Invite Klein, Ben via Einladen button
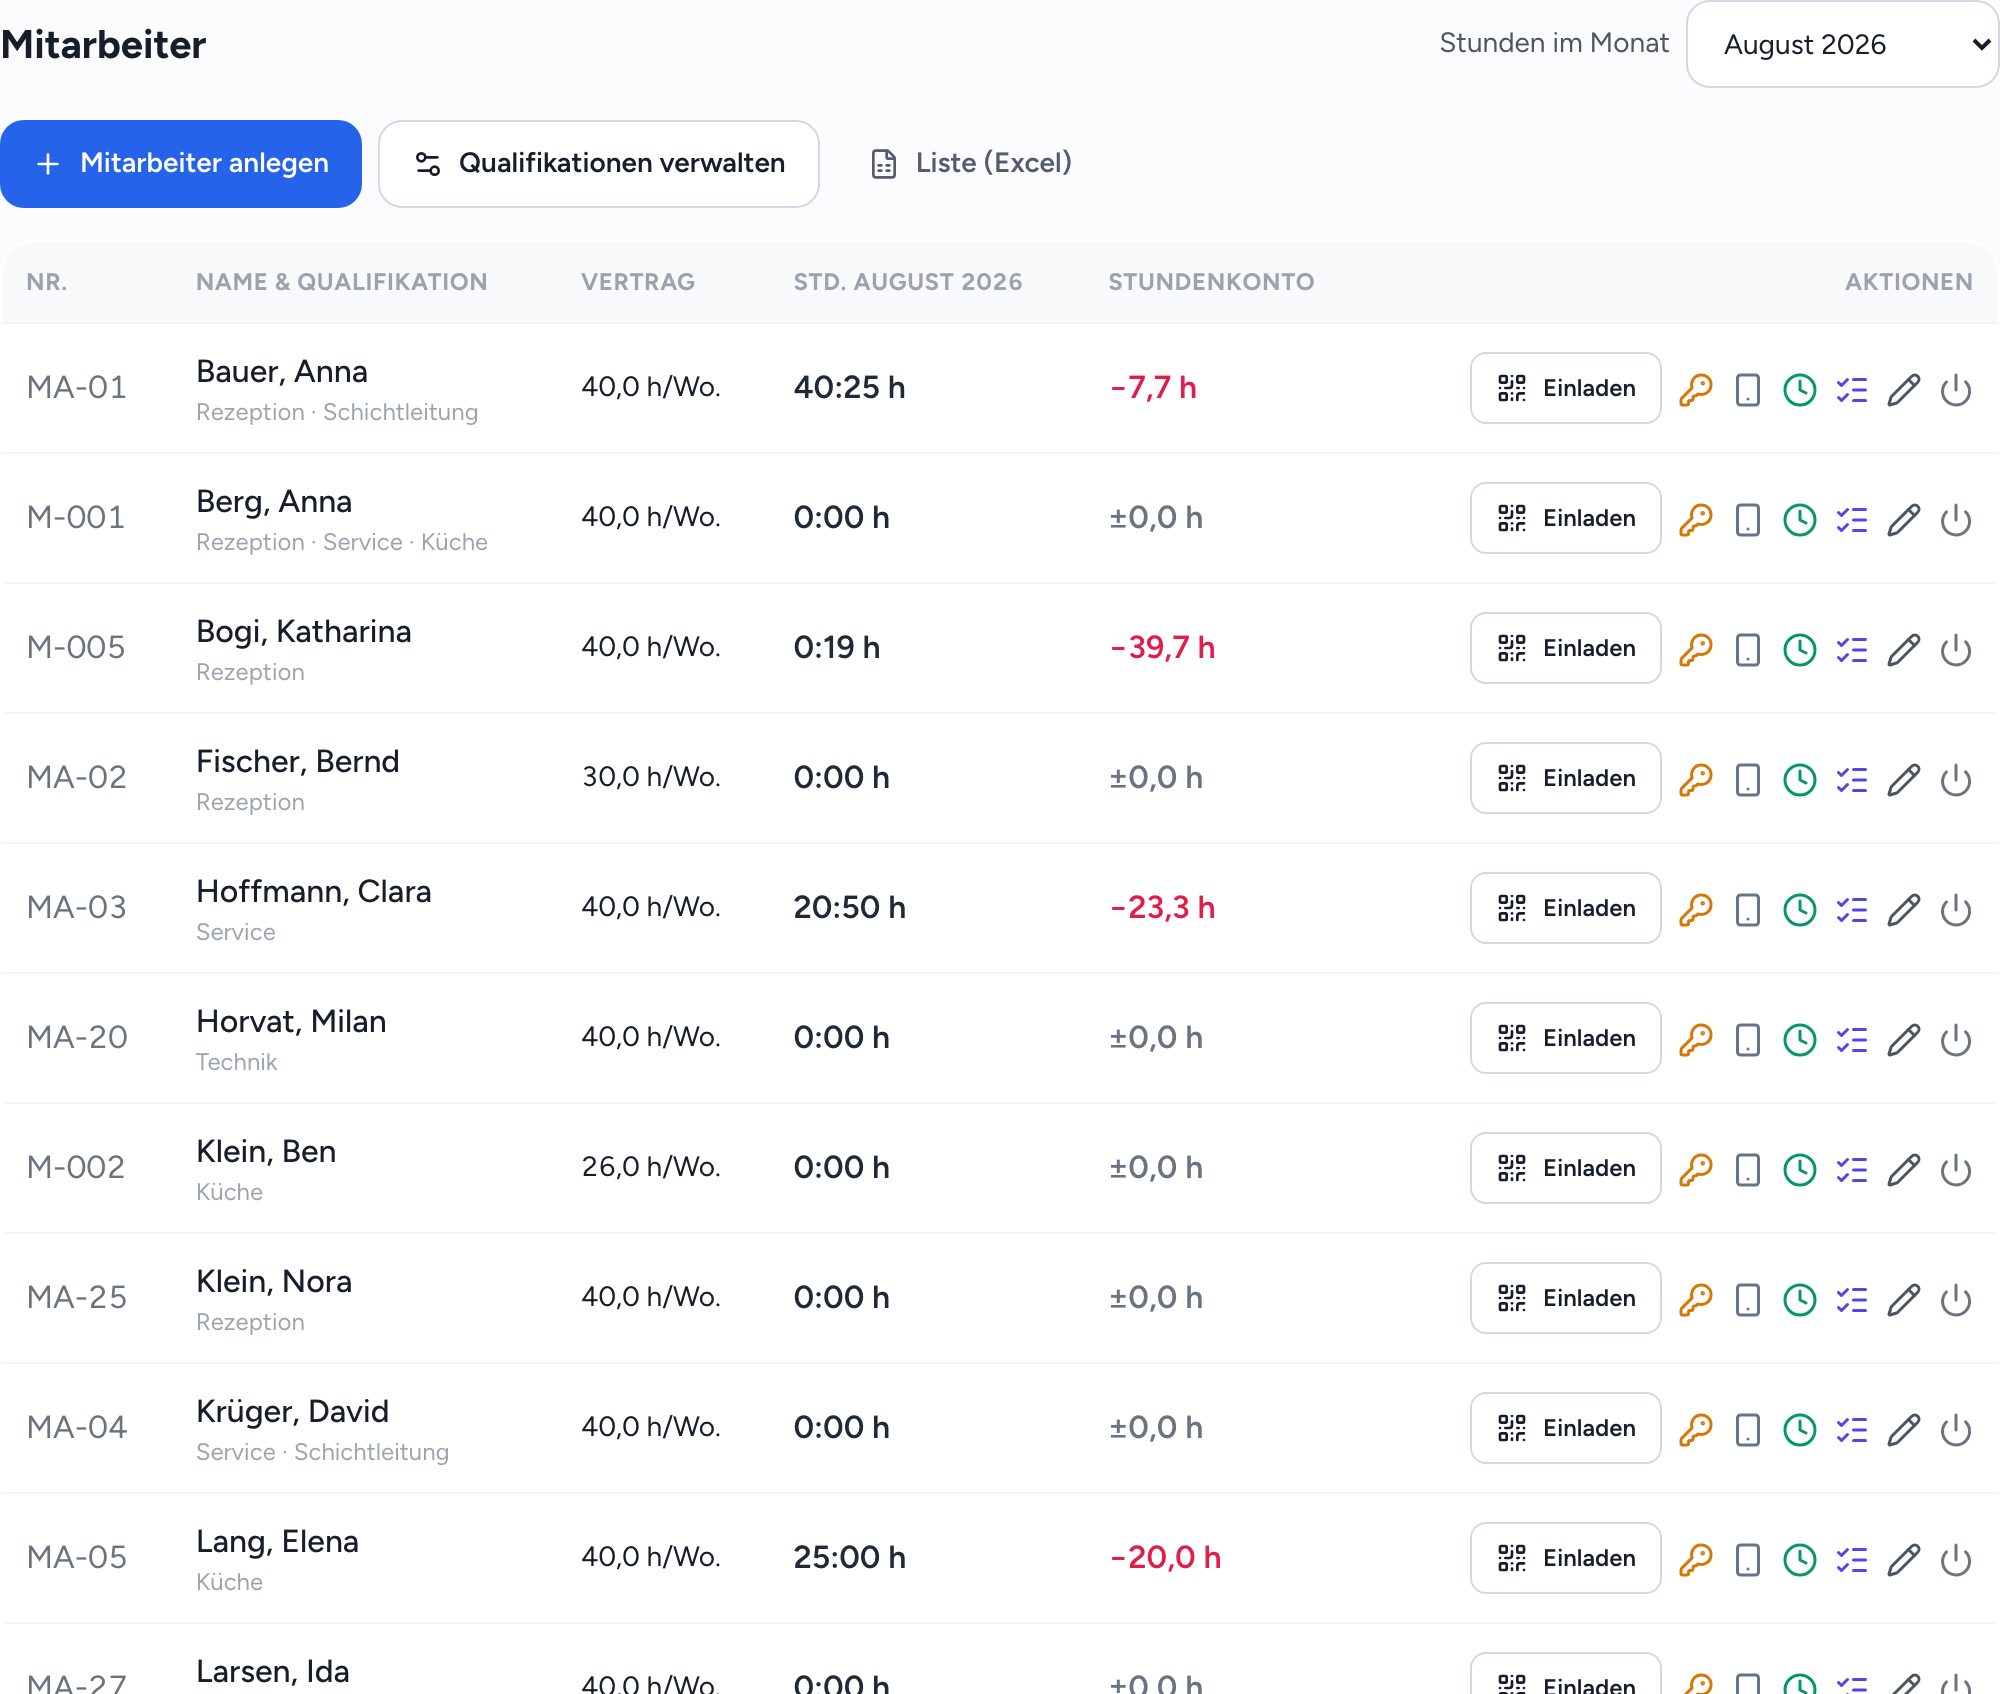Screen dimensions: 2000x1694 [1565, 1168]
